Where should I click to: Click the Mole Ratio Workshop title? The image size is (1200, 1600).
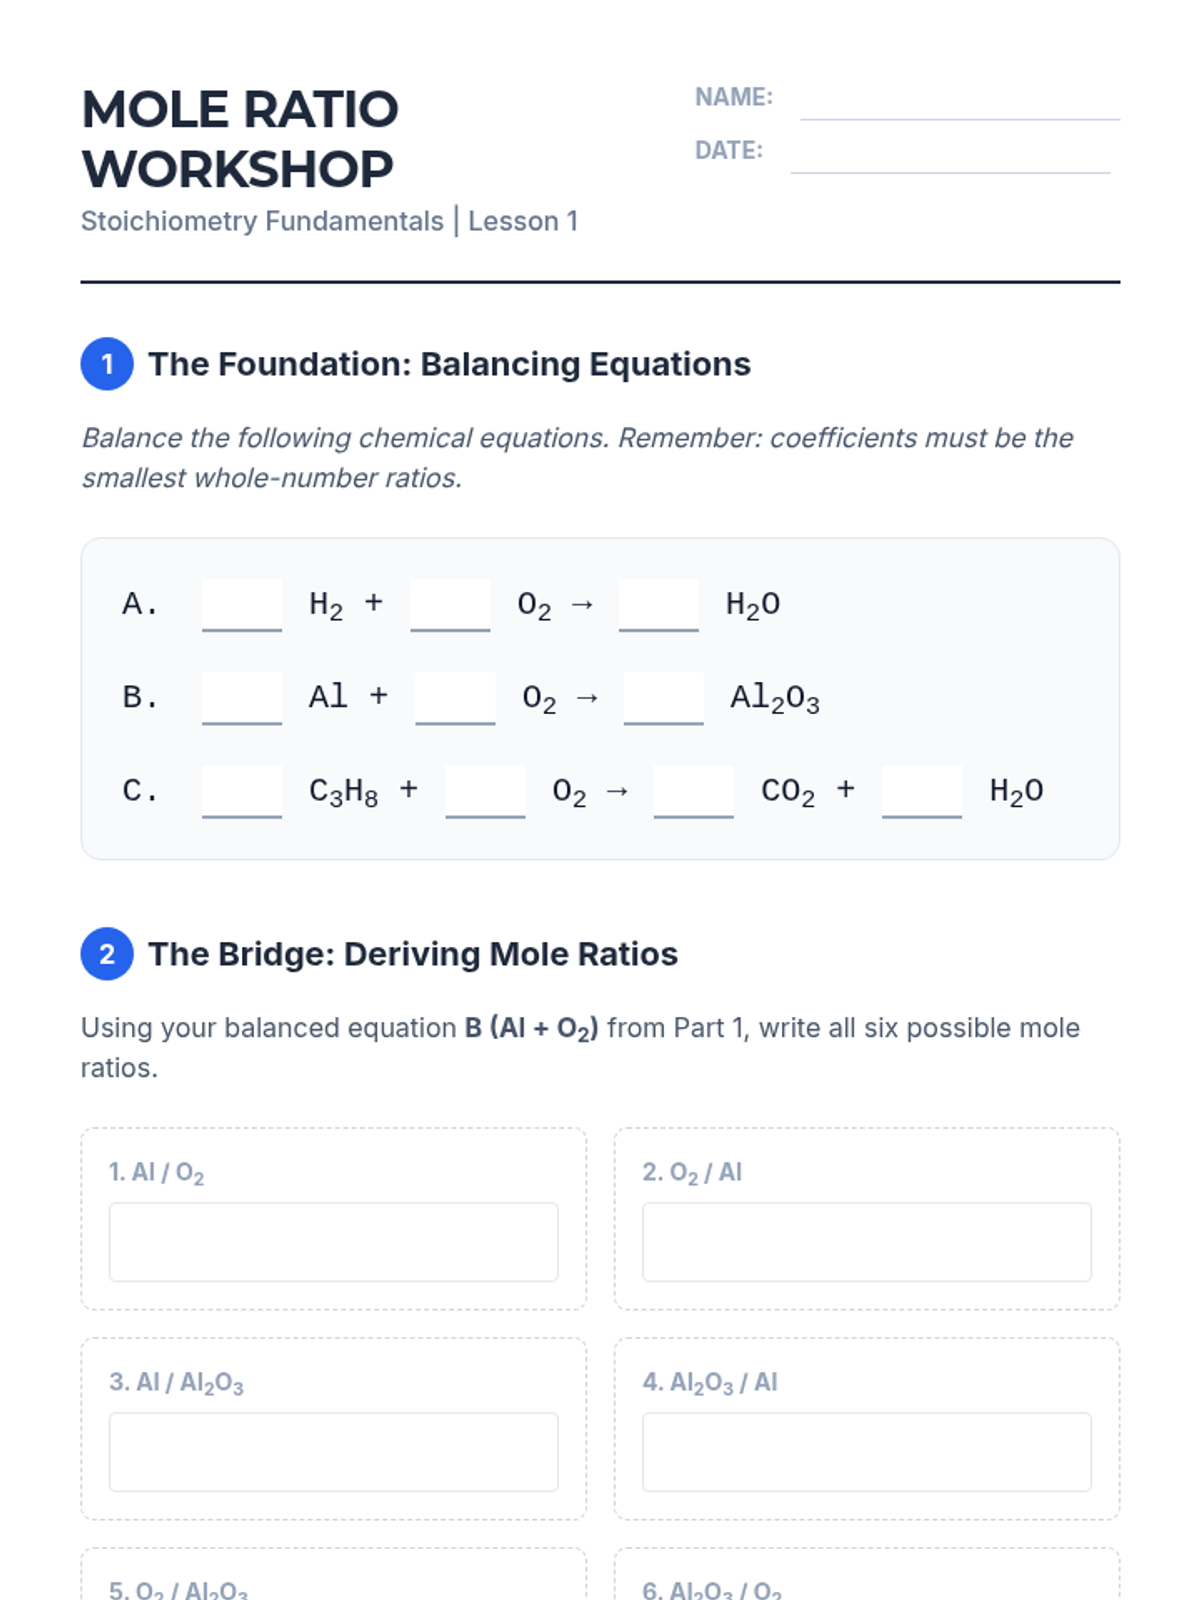click(x=240, y=139)
